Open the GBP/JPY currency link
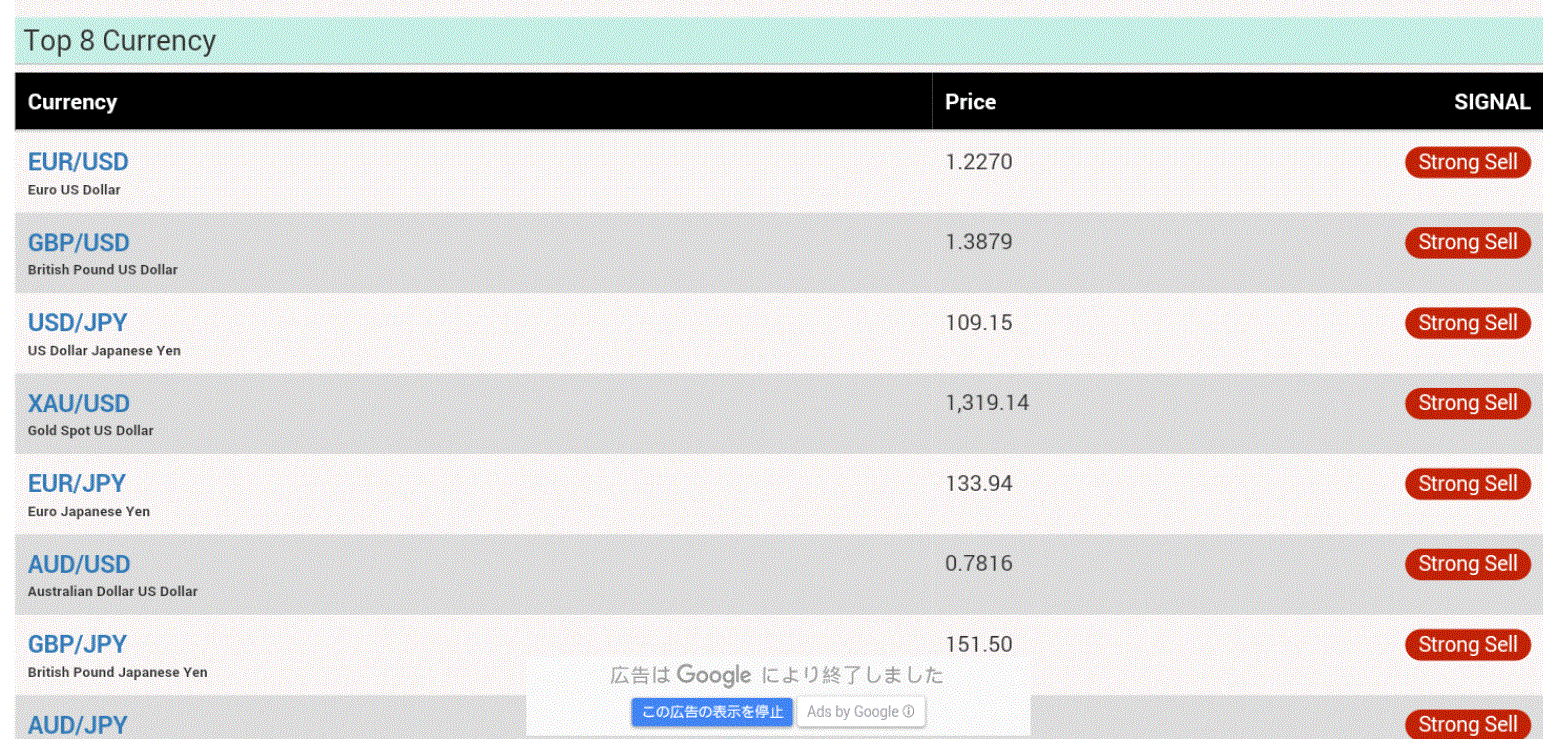 77,645
